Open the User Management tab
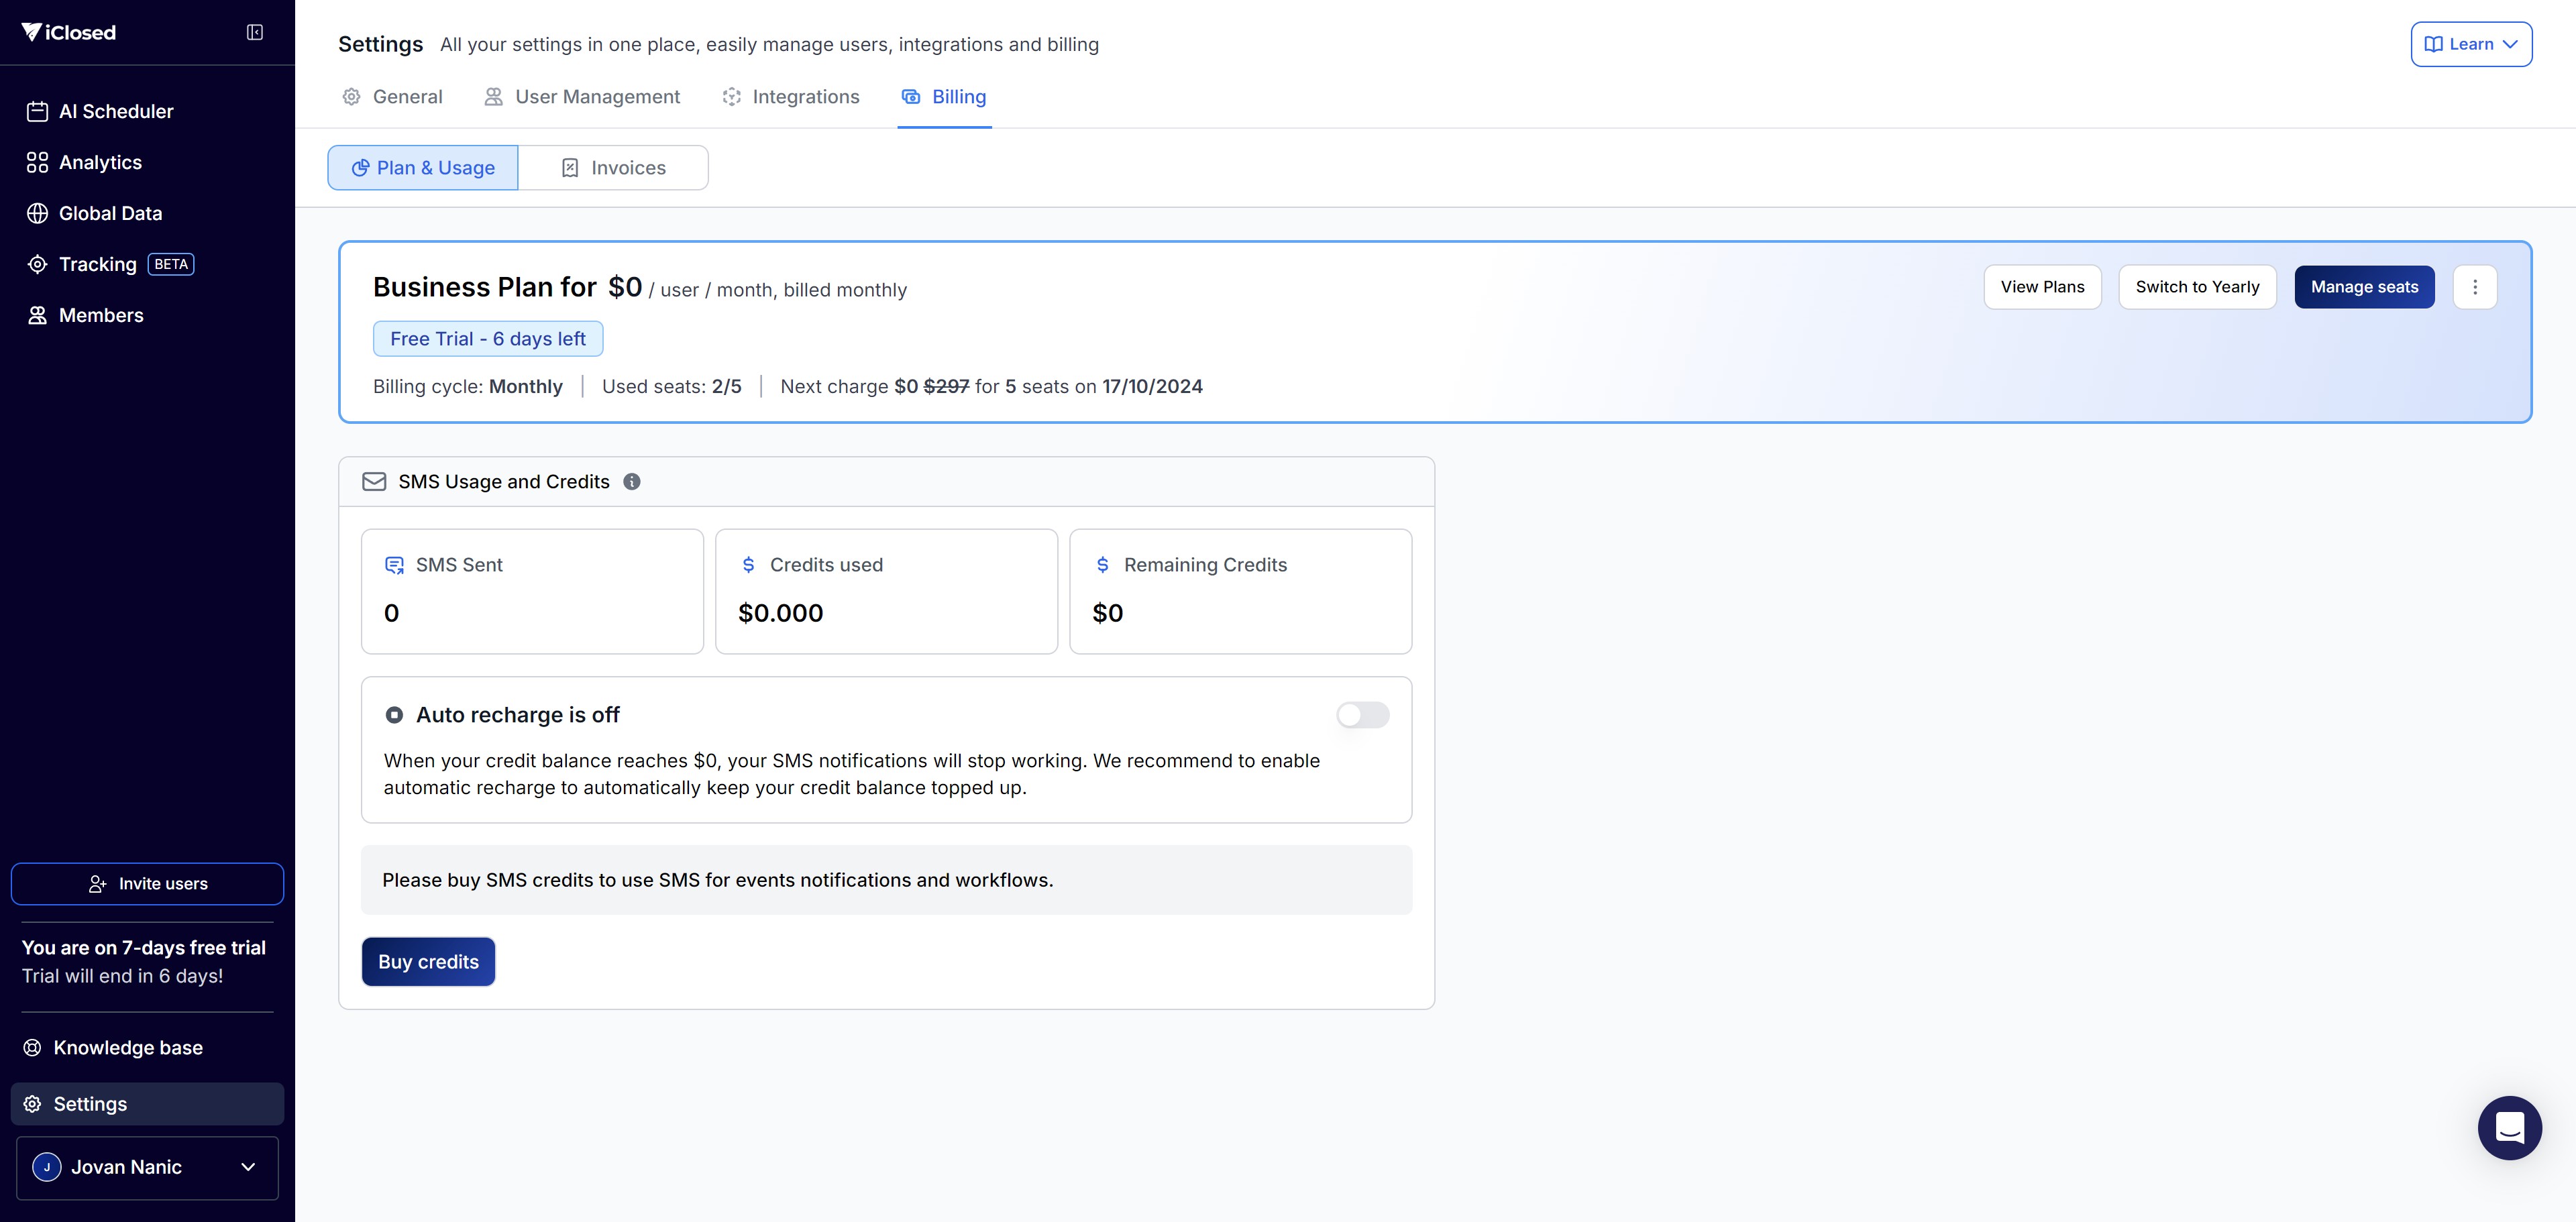 click(582, 97)
